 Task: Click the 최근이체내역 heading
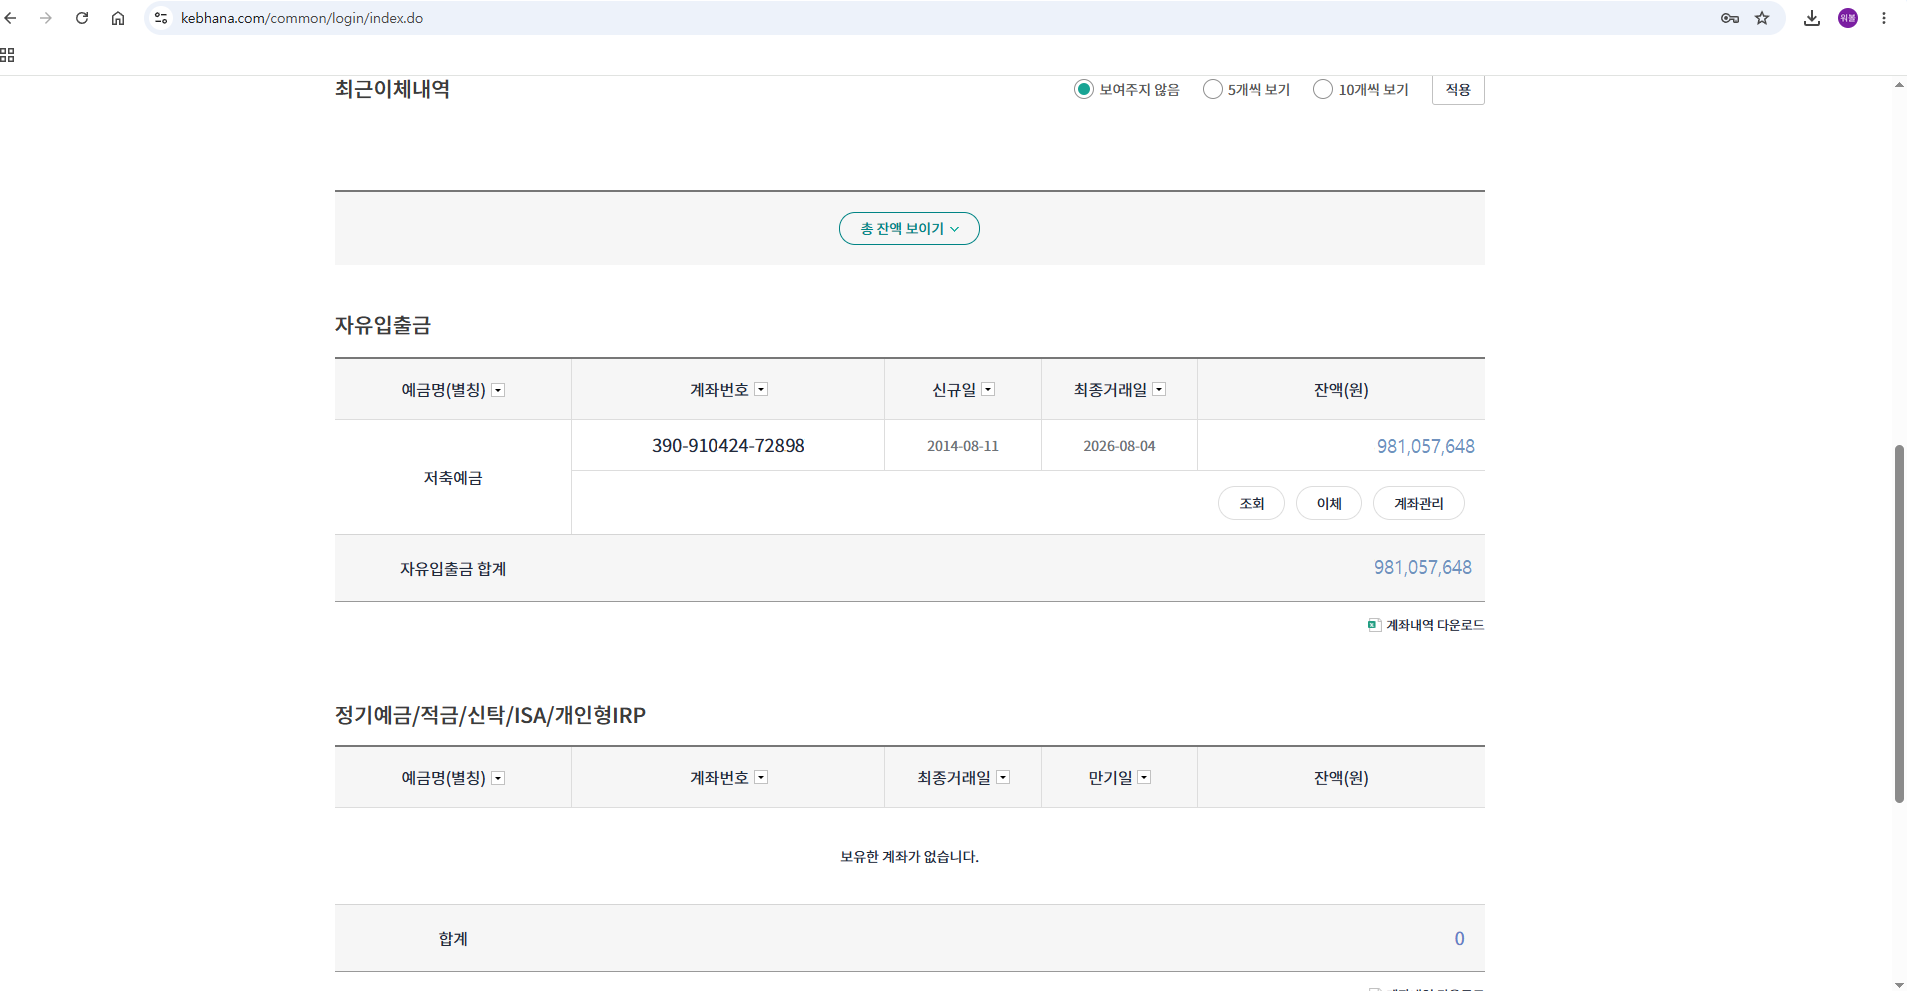[392, 89]
